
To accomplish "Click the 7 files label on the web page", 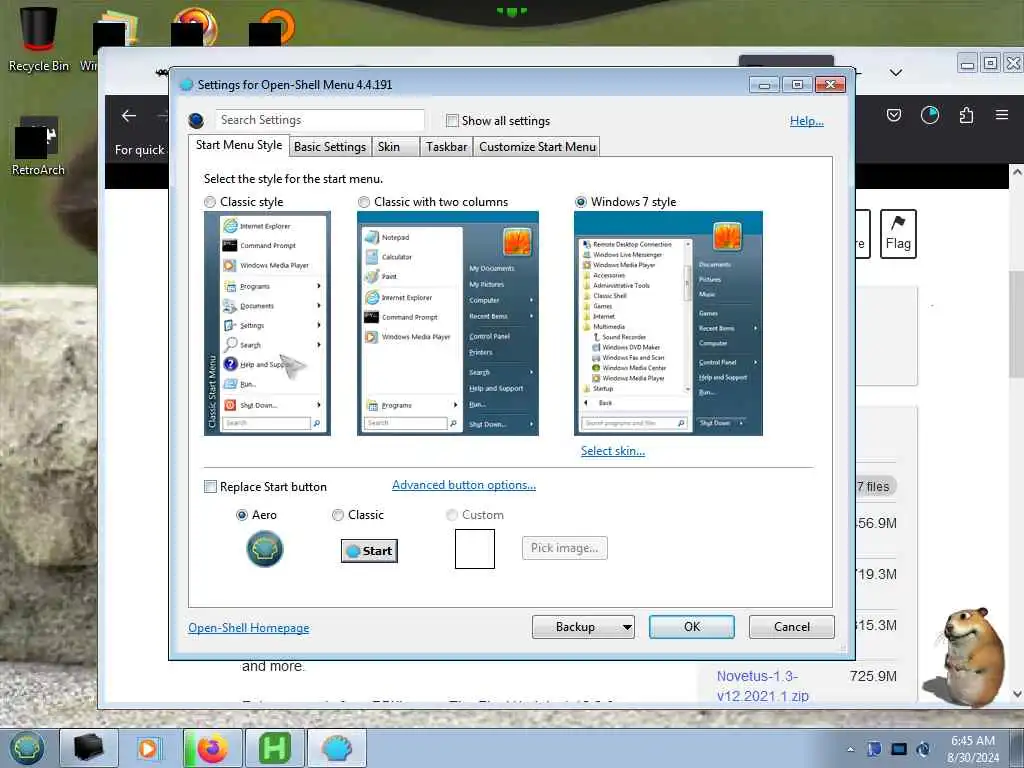I will (874, 487).
